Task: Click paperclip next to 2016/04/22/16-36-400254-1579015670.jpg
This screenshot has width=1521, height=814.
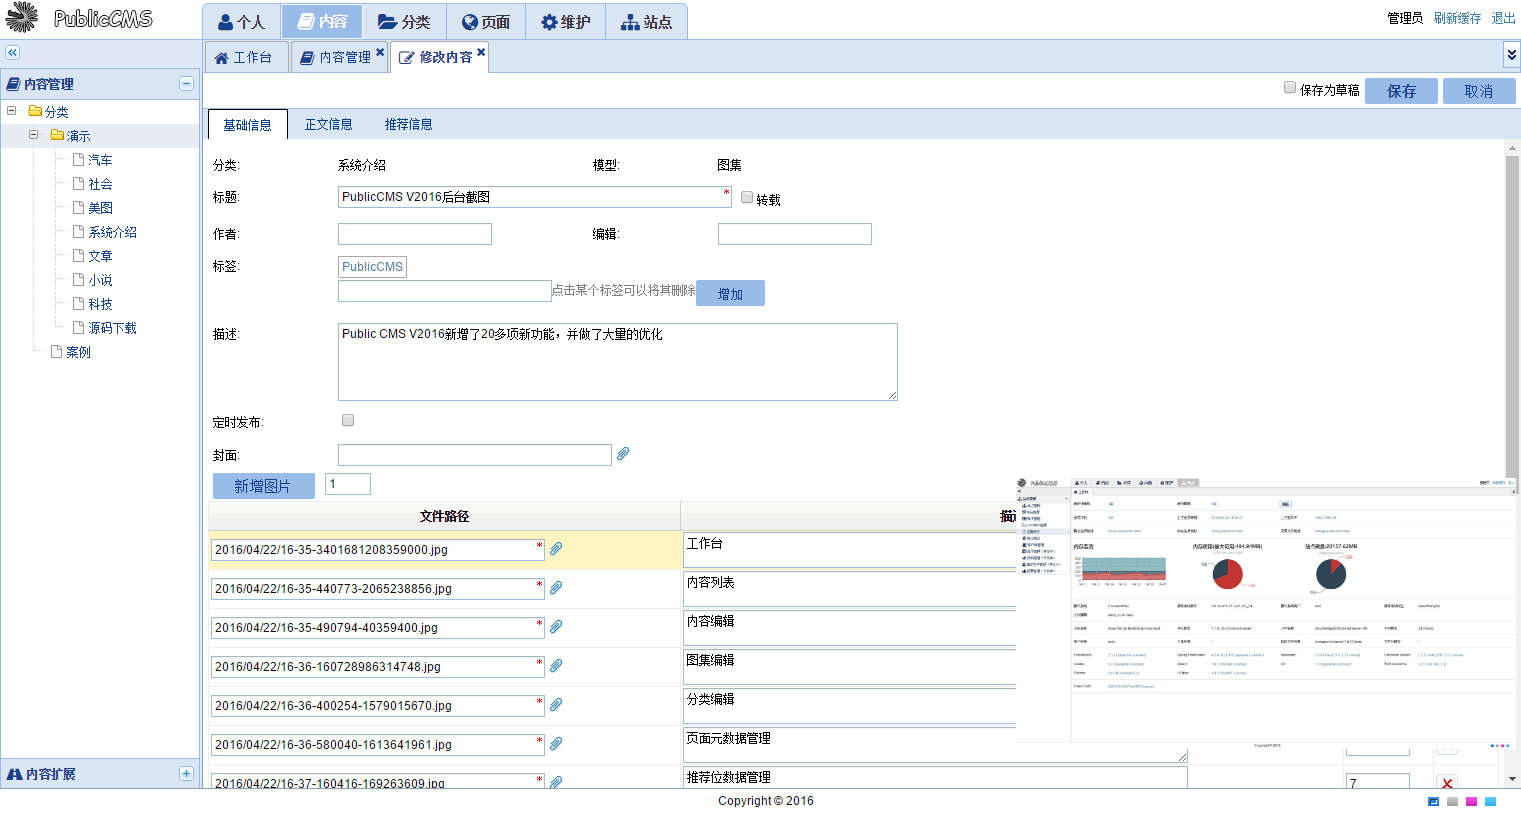Action: click(x=556, y=705)
